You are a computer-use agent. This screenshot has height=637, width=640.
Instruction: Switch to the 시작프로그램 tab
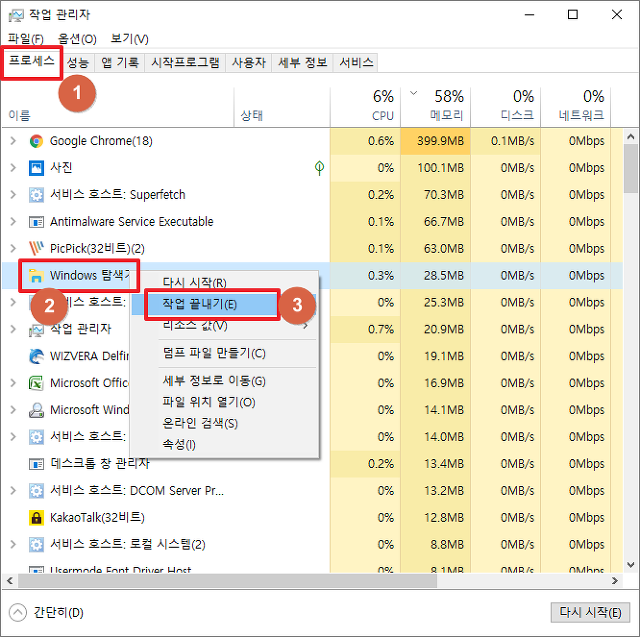tap(185, 62)
